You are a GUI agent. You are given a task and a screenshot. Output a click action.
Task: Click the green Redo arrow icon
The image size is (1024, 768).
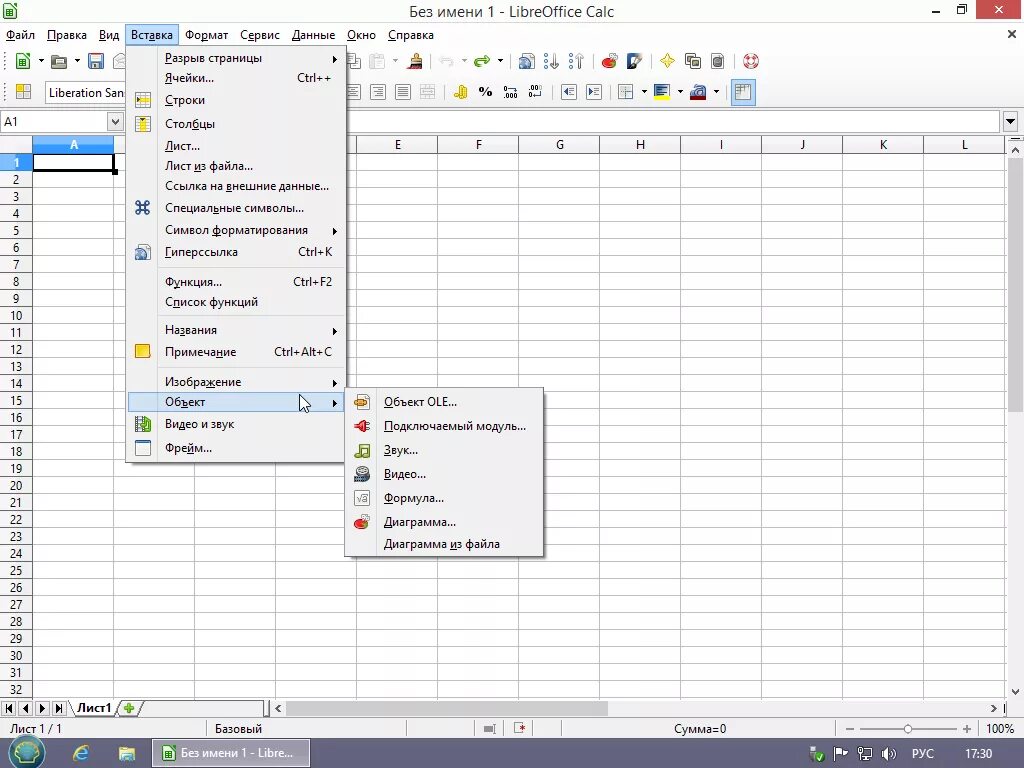482,61
